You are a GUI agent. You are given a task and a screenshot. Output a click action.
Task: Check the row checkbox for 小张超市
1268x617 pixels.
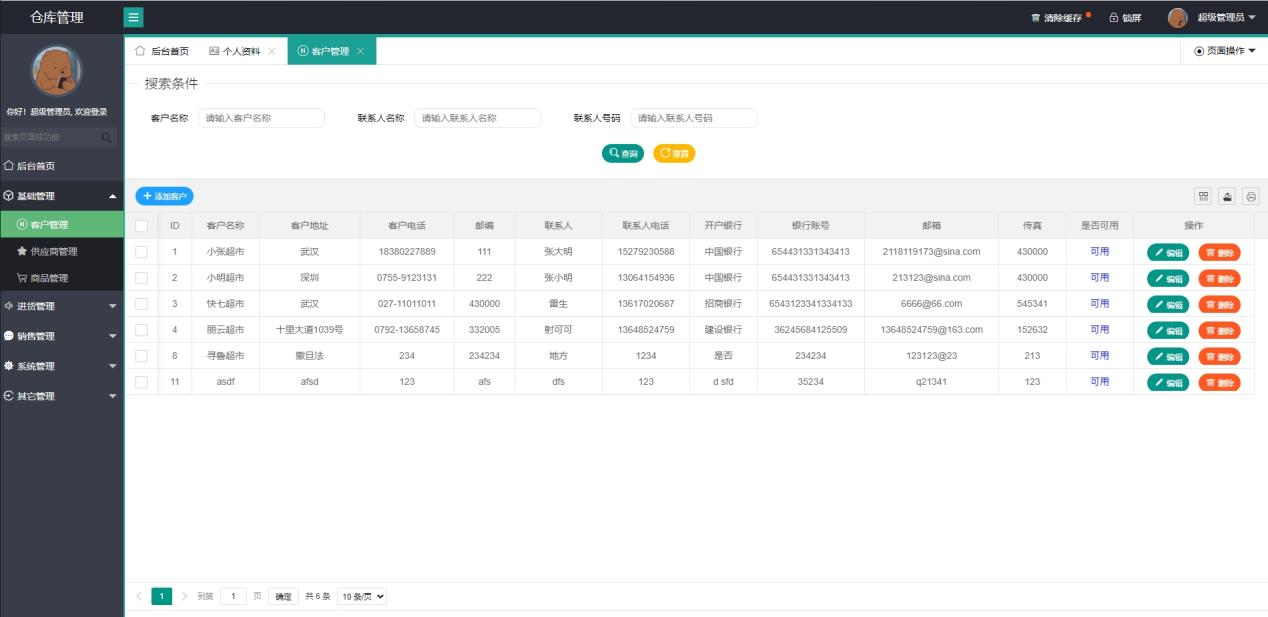[141, 252]
